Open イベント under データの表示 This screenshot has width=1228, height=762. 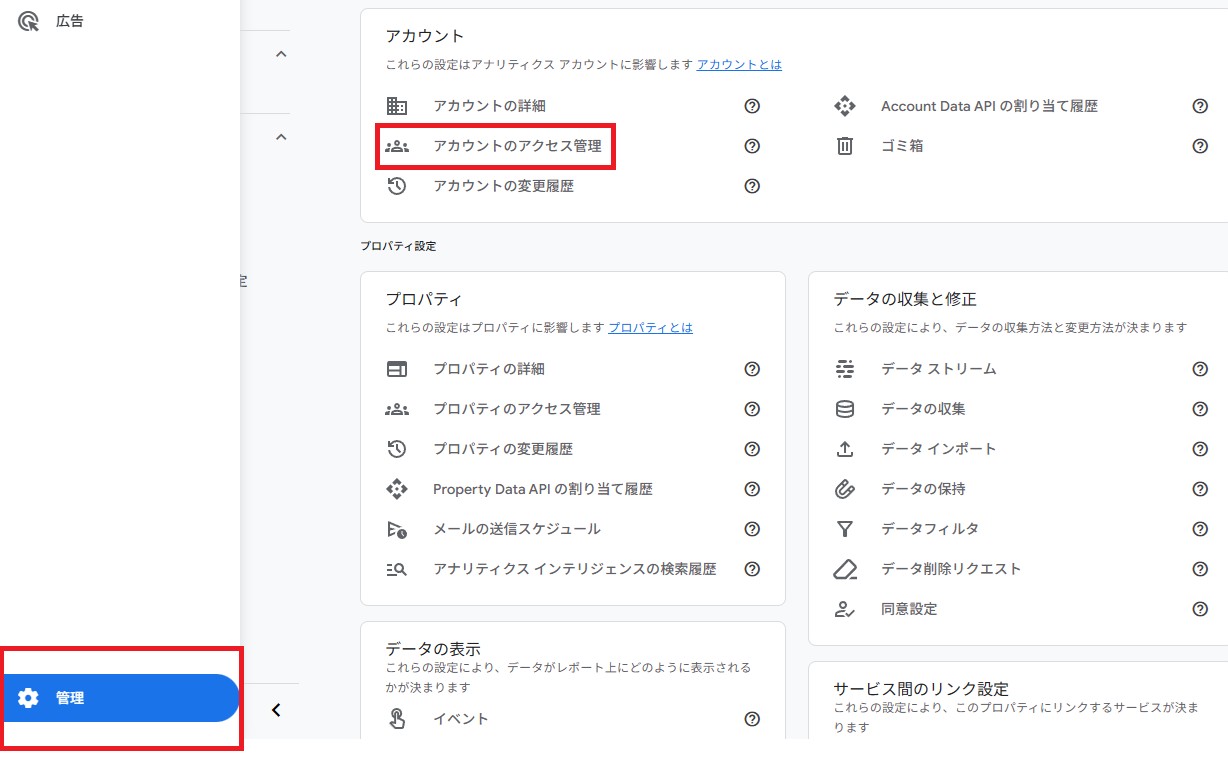pyautogui.click(x=461, y=719)
